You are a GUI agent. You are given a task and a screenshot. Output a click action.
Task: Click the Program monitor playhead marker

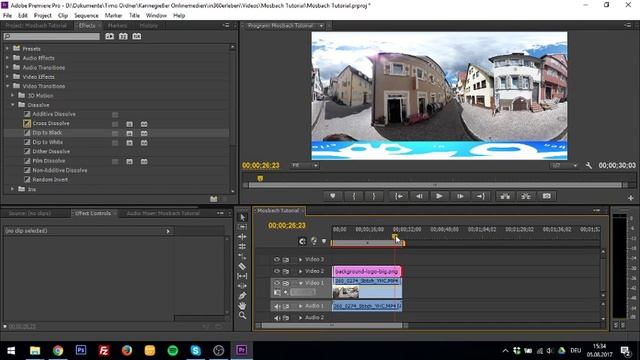[x=260, y=178]
